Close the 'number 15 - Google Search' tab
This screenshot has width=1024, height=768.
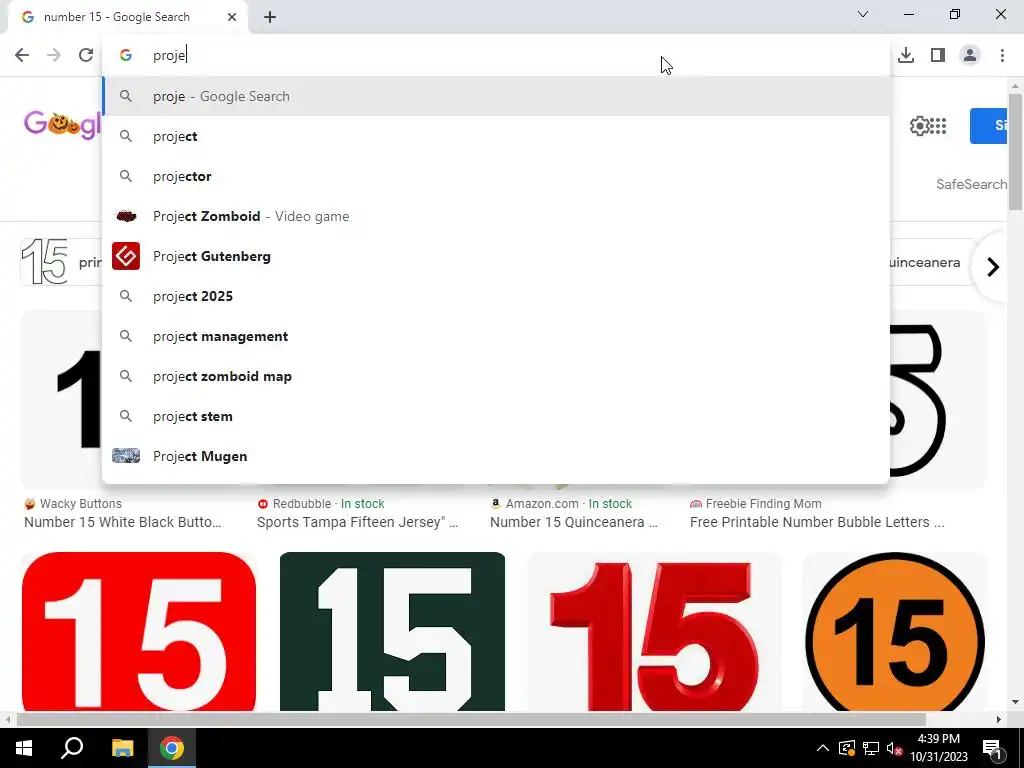(x=232, y=17)
